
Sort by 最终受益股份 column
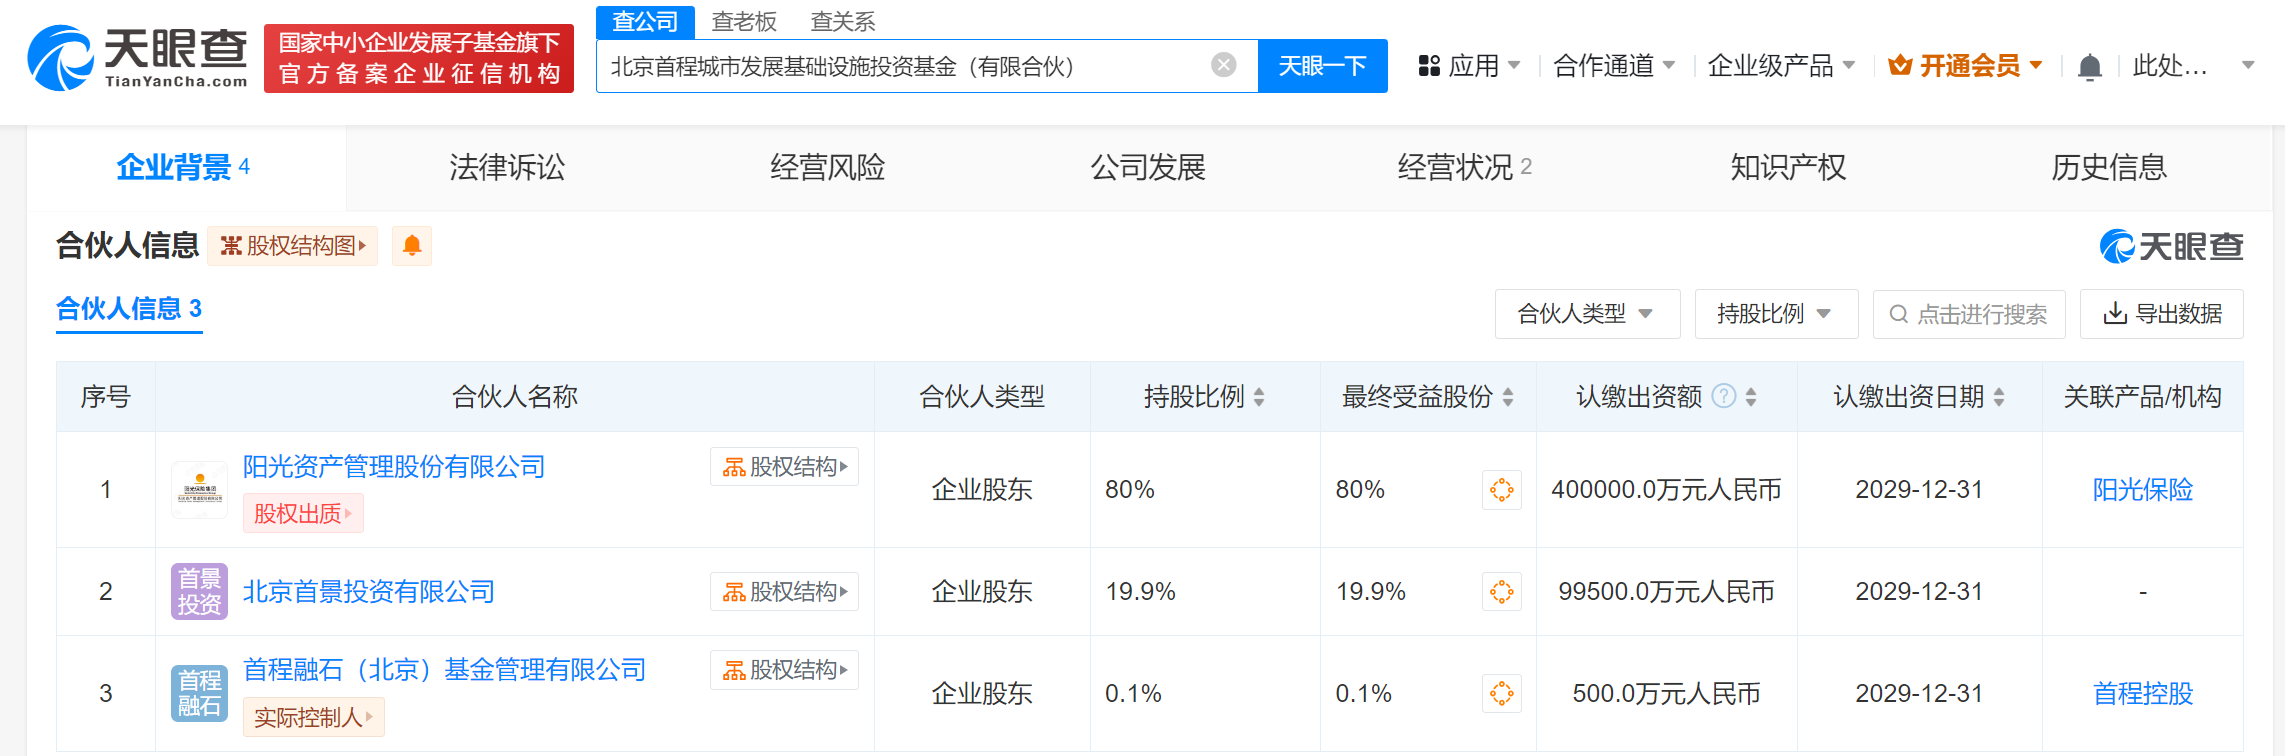(1508, 397)
